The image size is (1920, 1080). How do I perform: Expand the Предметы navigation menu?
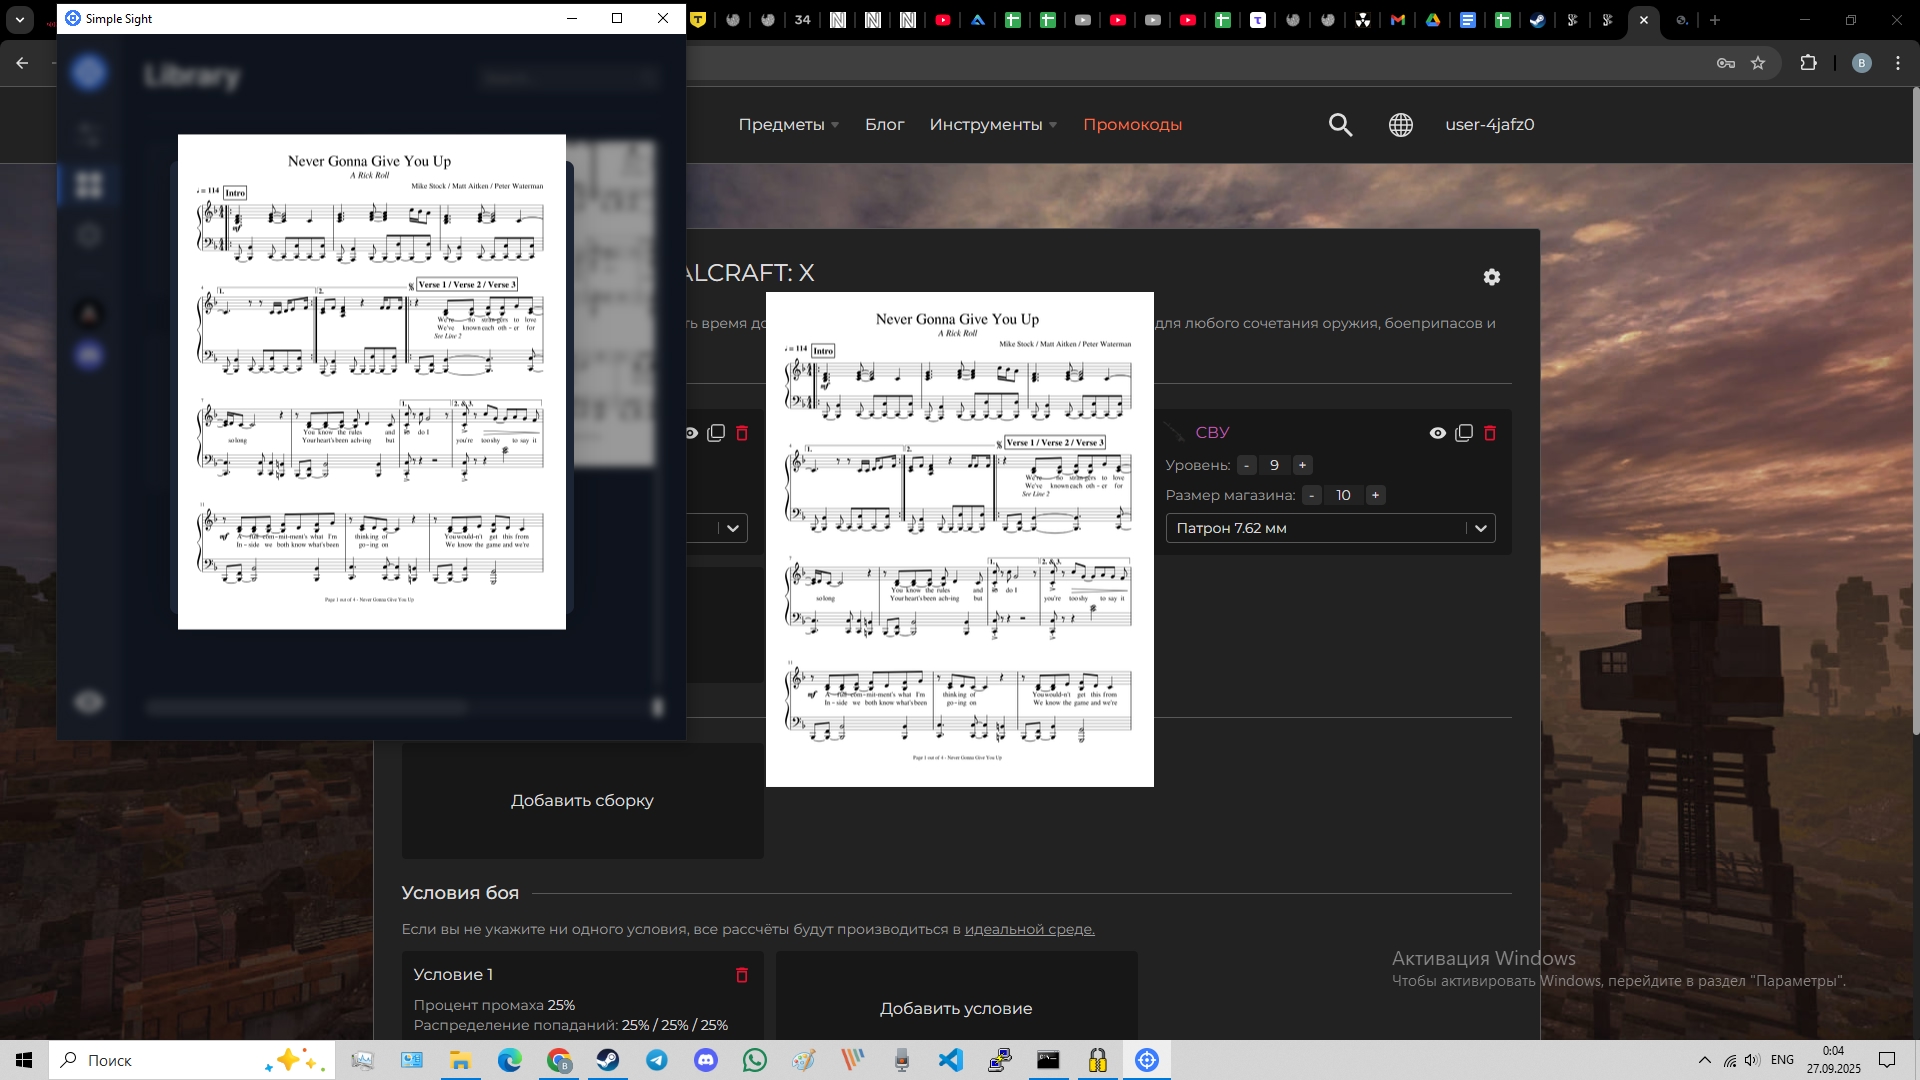pos(788,125)
